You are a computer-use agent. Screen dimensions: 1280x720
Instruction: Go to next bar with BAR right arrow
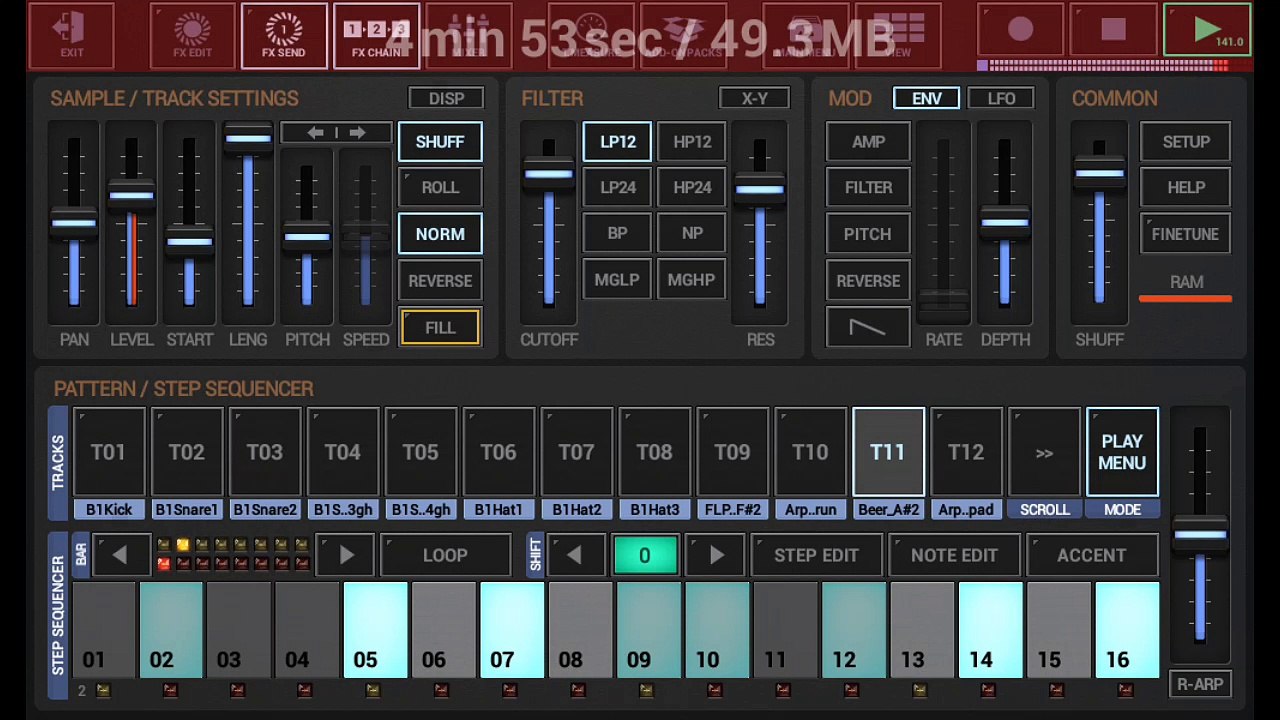(346, 555)
